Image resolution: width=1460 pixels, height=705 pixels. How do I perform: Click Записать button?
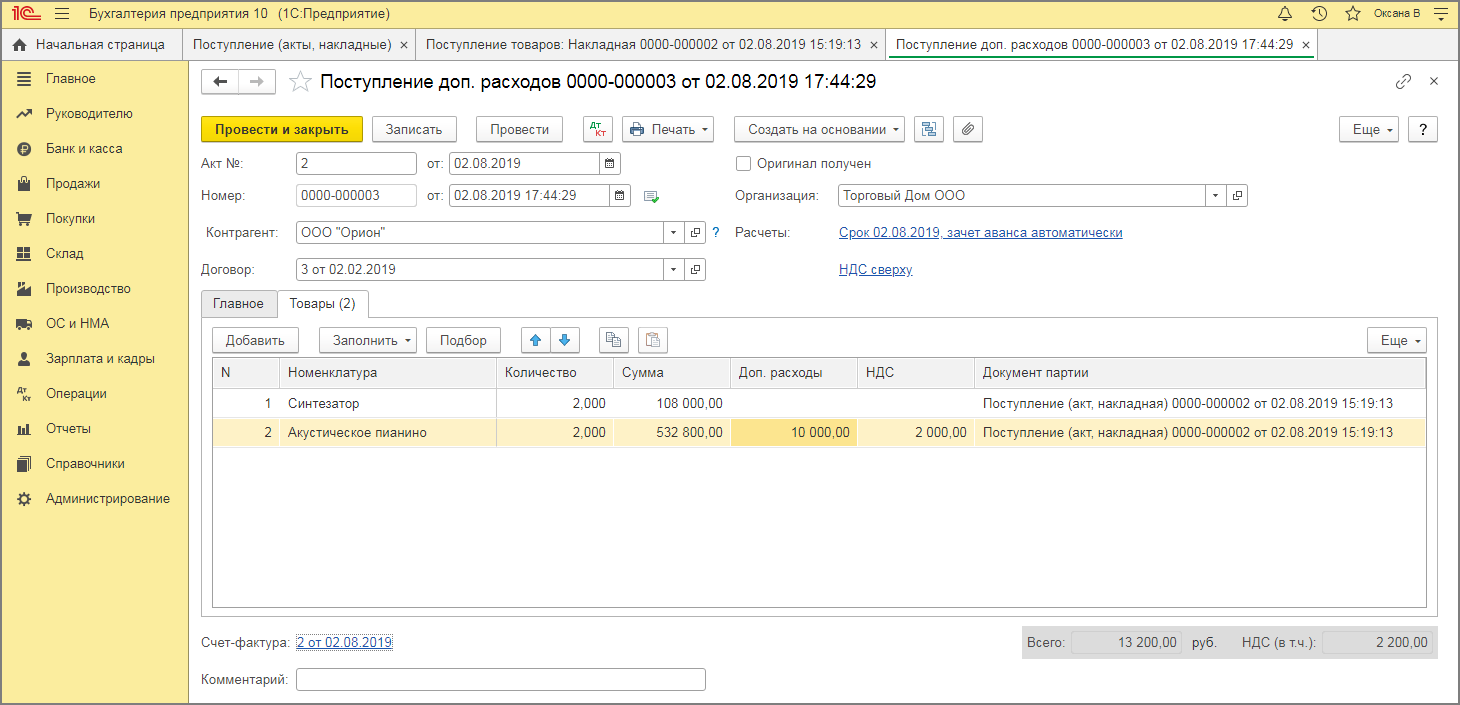point(414,129)
